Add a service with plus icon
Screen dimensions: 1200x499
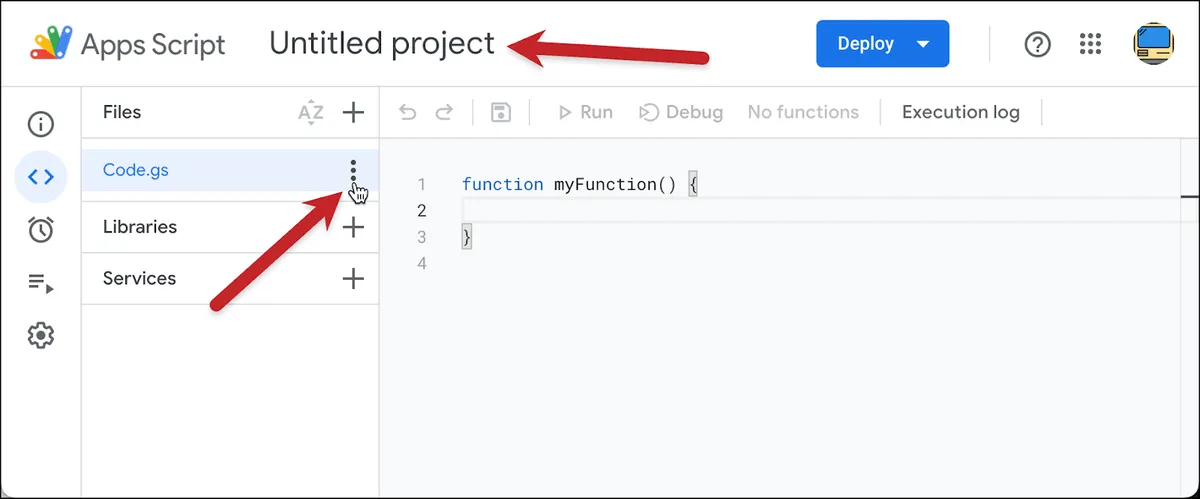pyautogui.click(x=353, y=279)
